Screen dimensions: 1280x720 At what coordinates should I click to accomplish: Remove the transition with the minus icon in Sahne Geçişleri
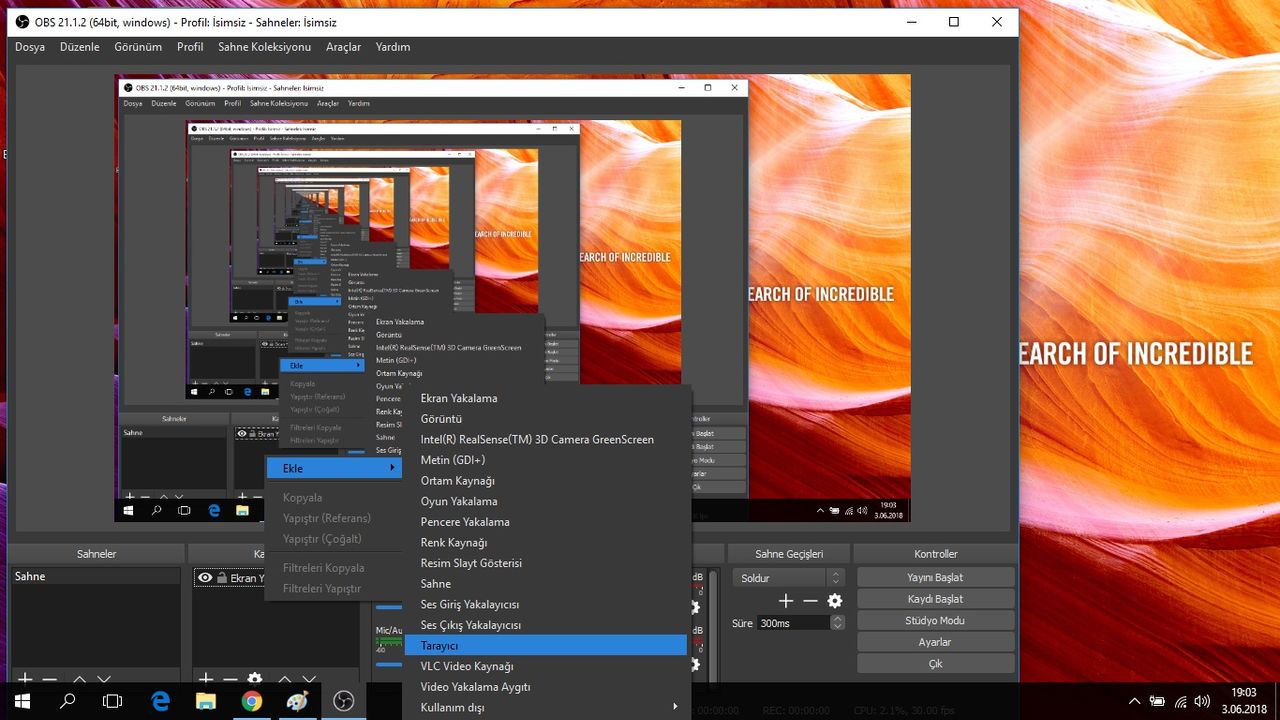pyautogui.click(x=810, y=601)
